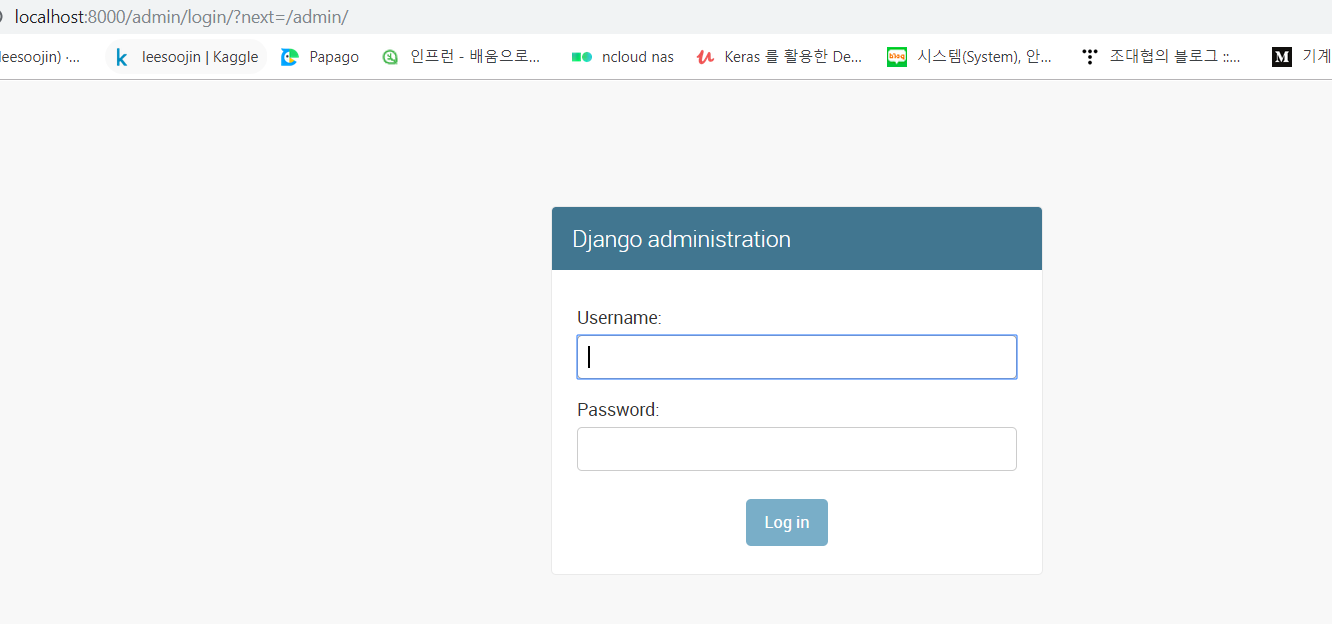
Task: Click the Username: label
Action: 619,318
